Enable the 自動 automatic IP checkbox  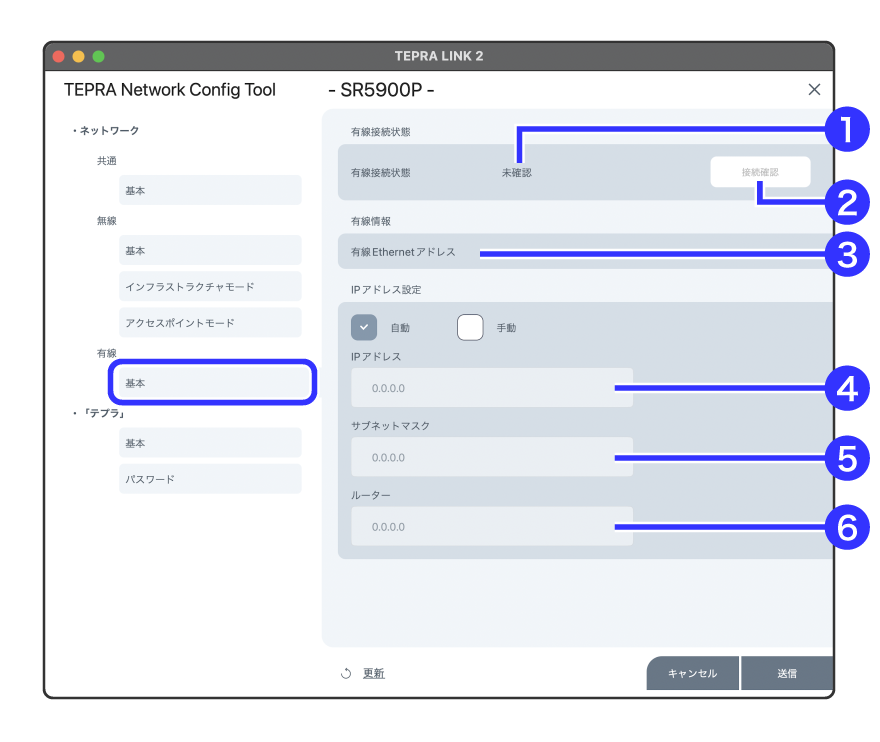click(364, 327)
